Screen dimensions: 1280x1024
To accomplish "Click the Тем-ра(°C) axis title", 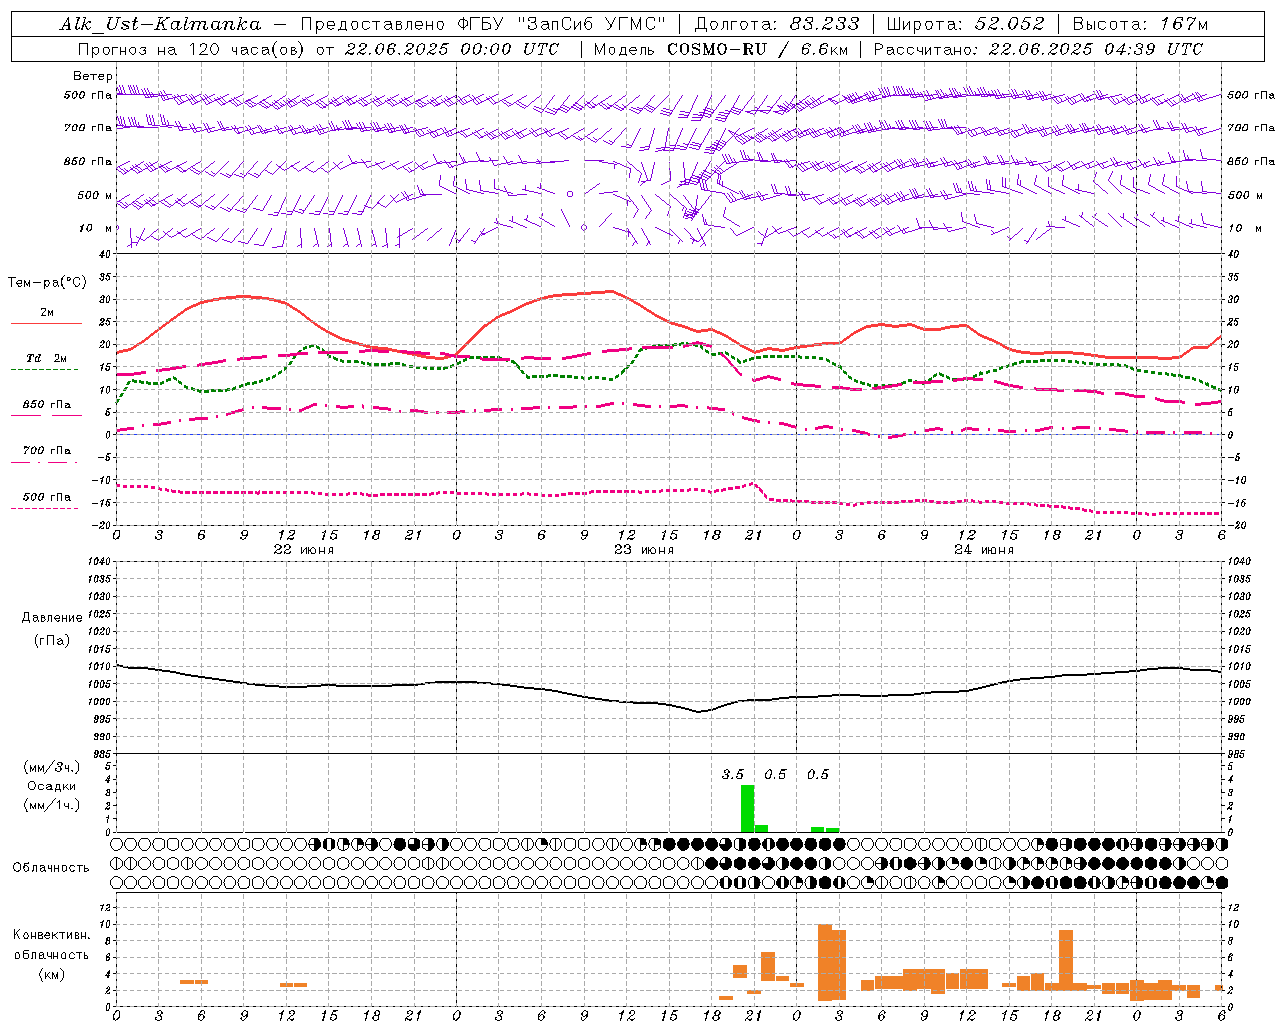I will tap(47, 282).
